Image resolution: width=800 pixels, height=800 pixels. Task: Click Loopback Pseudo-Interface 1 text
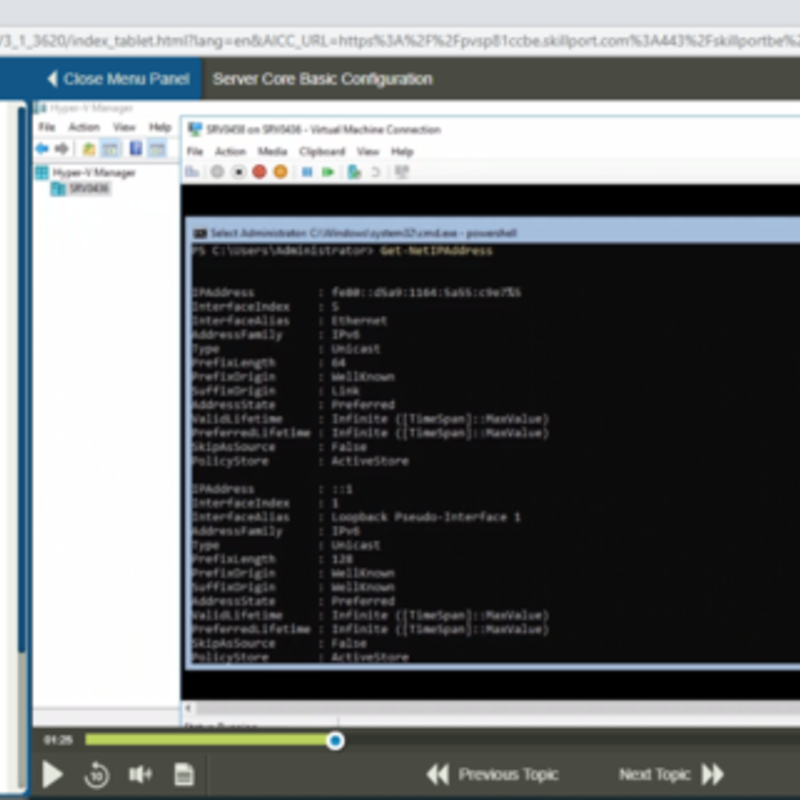click(x=426, y=517)
